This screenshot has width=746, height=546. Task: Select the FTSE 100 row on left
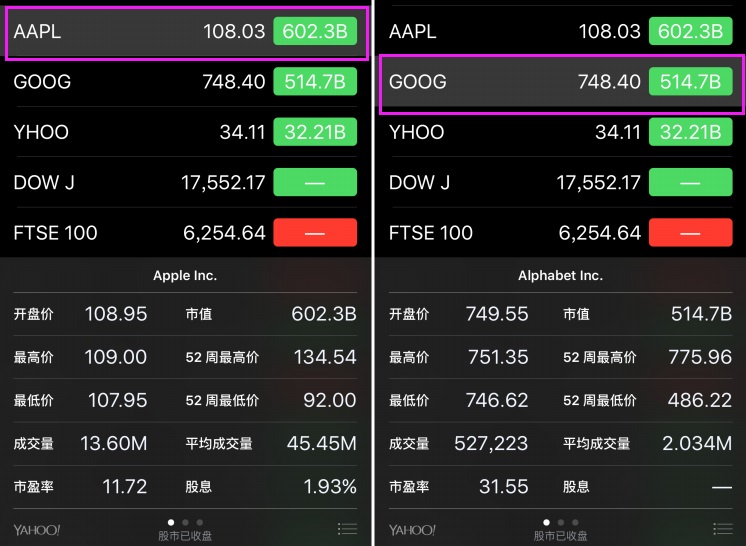(x=186, y=233)
